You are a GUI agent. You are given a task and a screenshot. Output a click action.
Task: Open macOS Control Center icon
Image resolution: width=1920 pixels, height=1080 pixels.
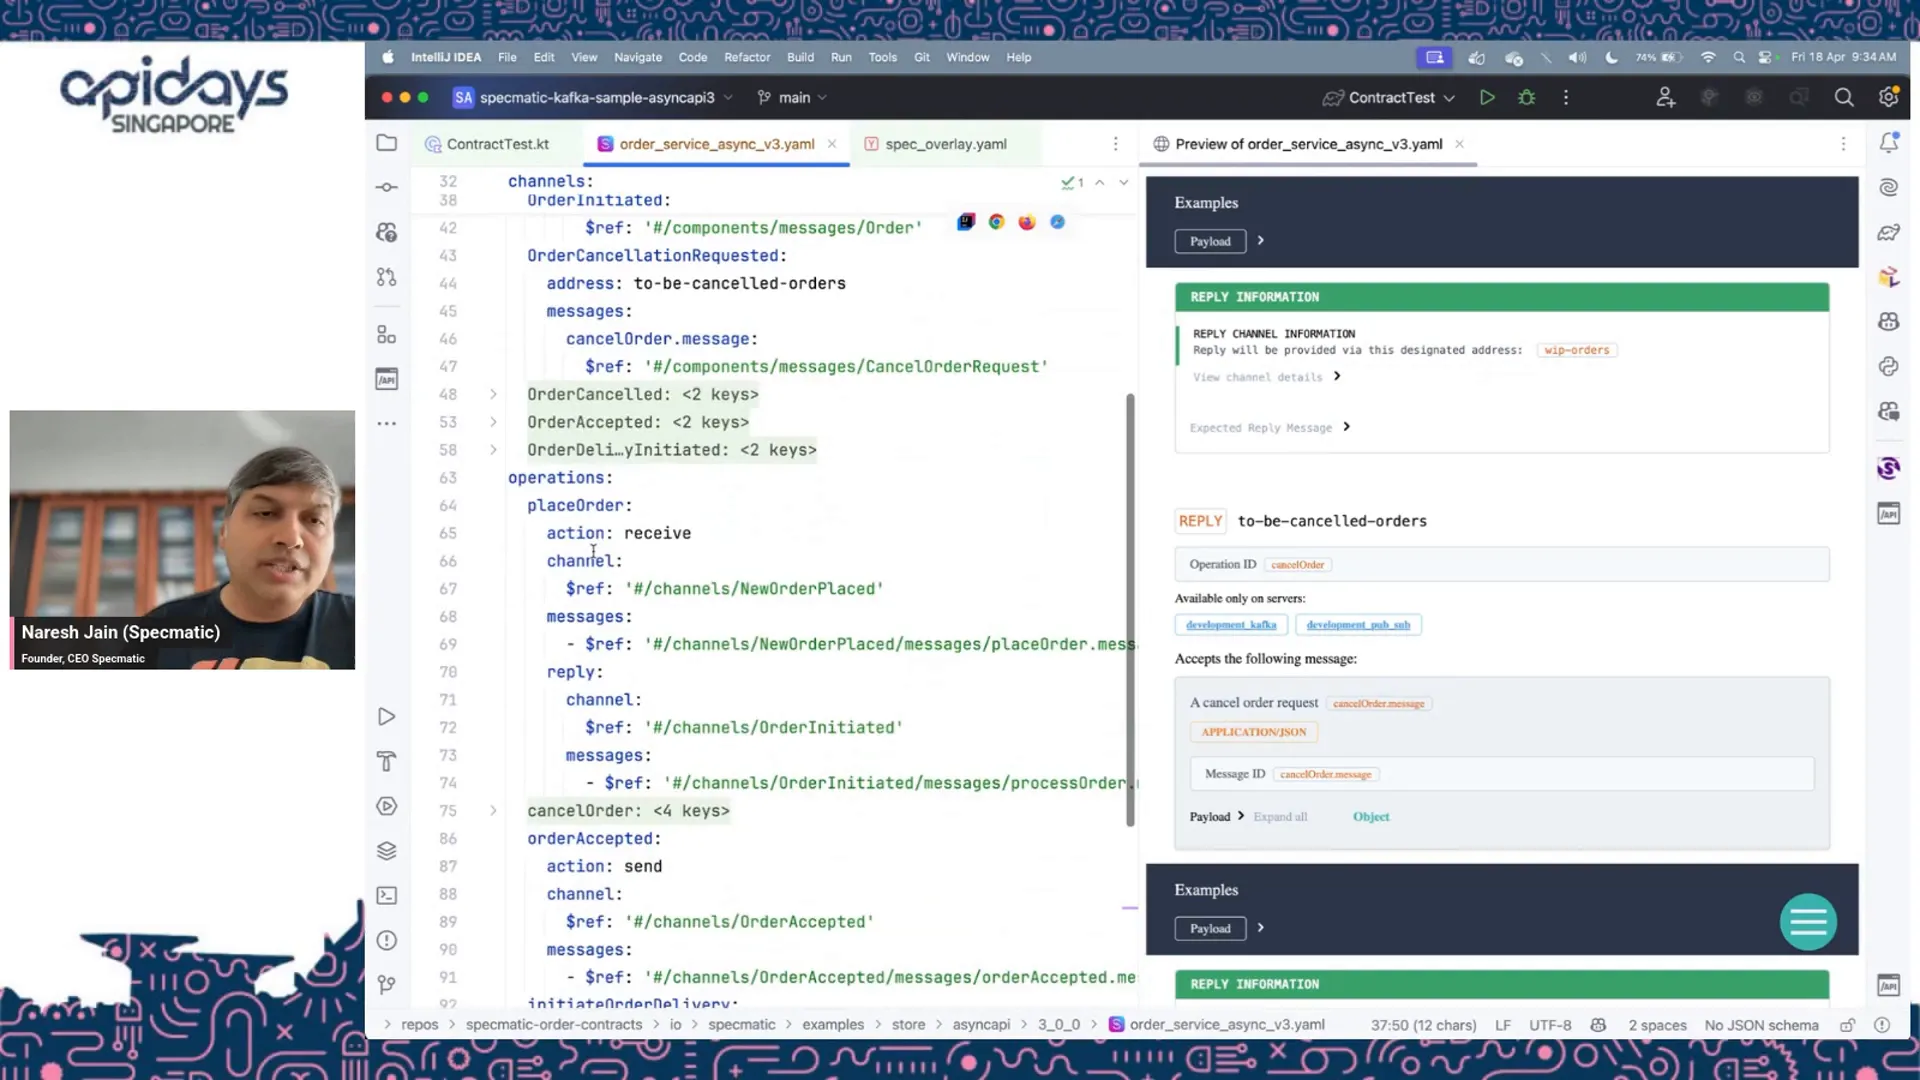coord(1765,57)
